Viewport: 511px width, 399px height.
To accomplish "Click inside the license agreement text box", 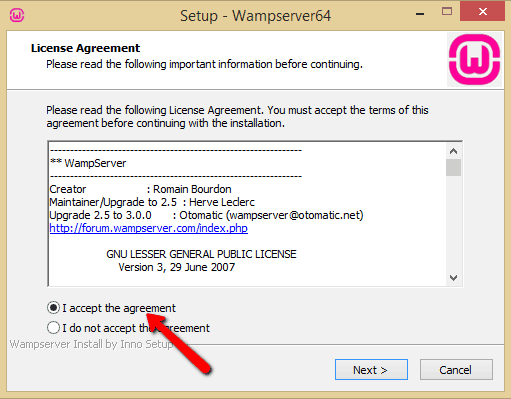I will click(x=247, y=214).
